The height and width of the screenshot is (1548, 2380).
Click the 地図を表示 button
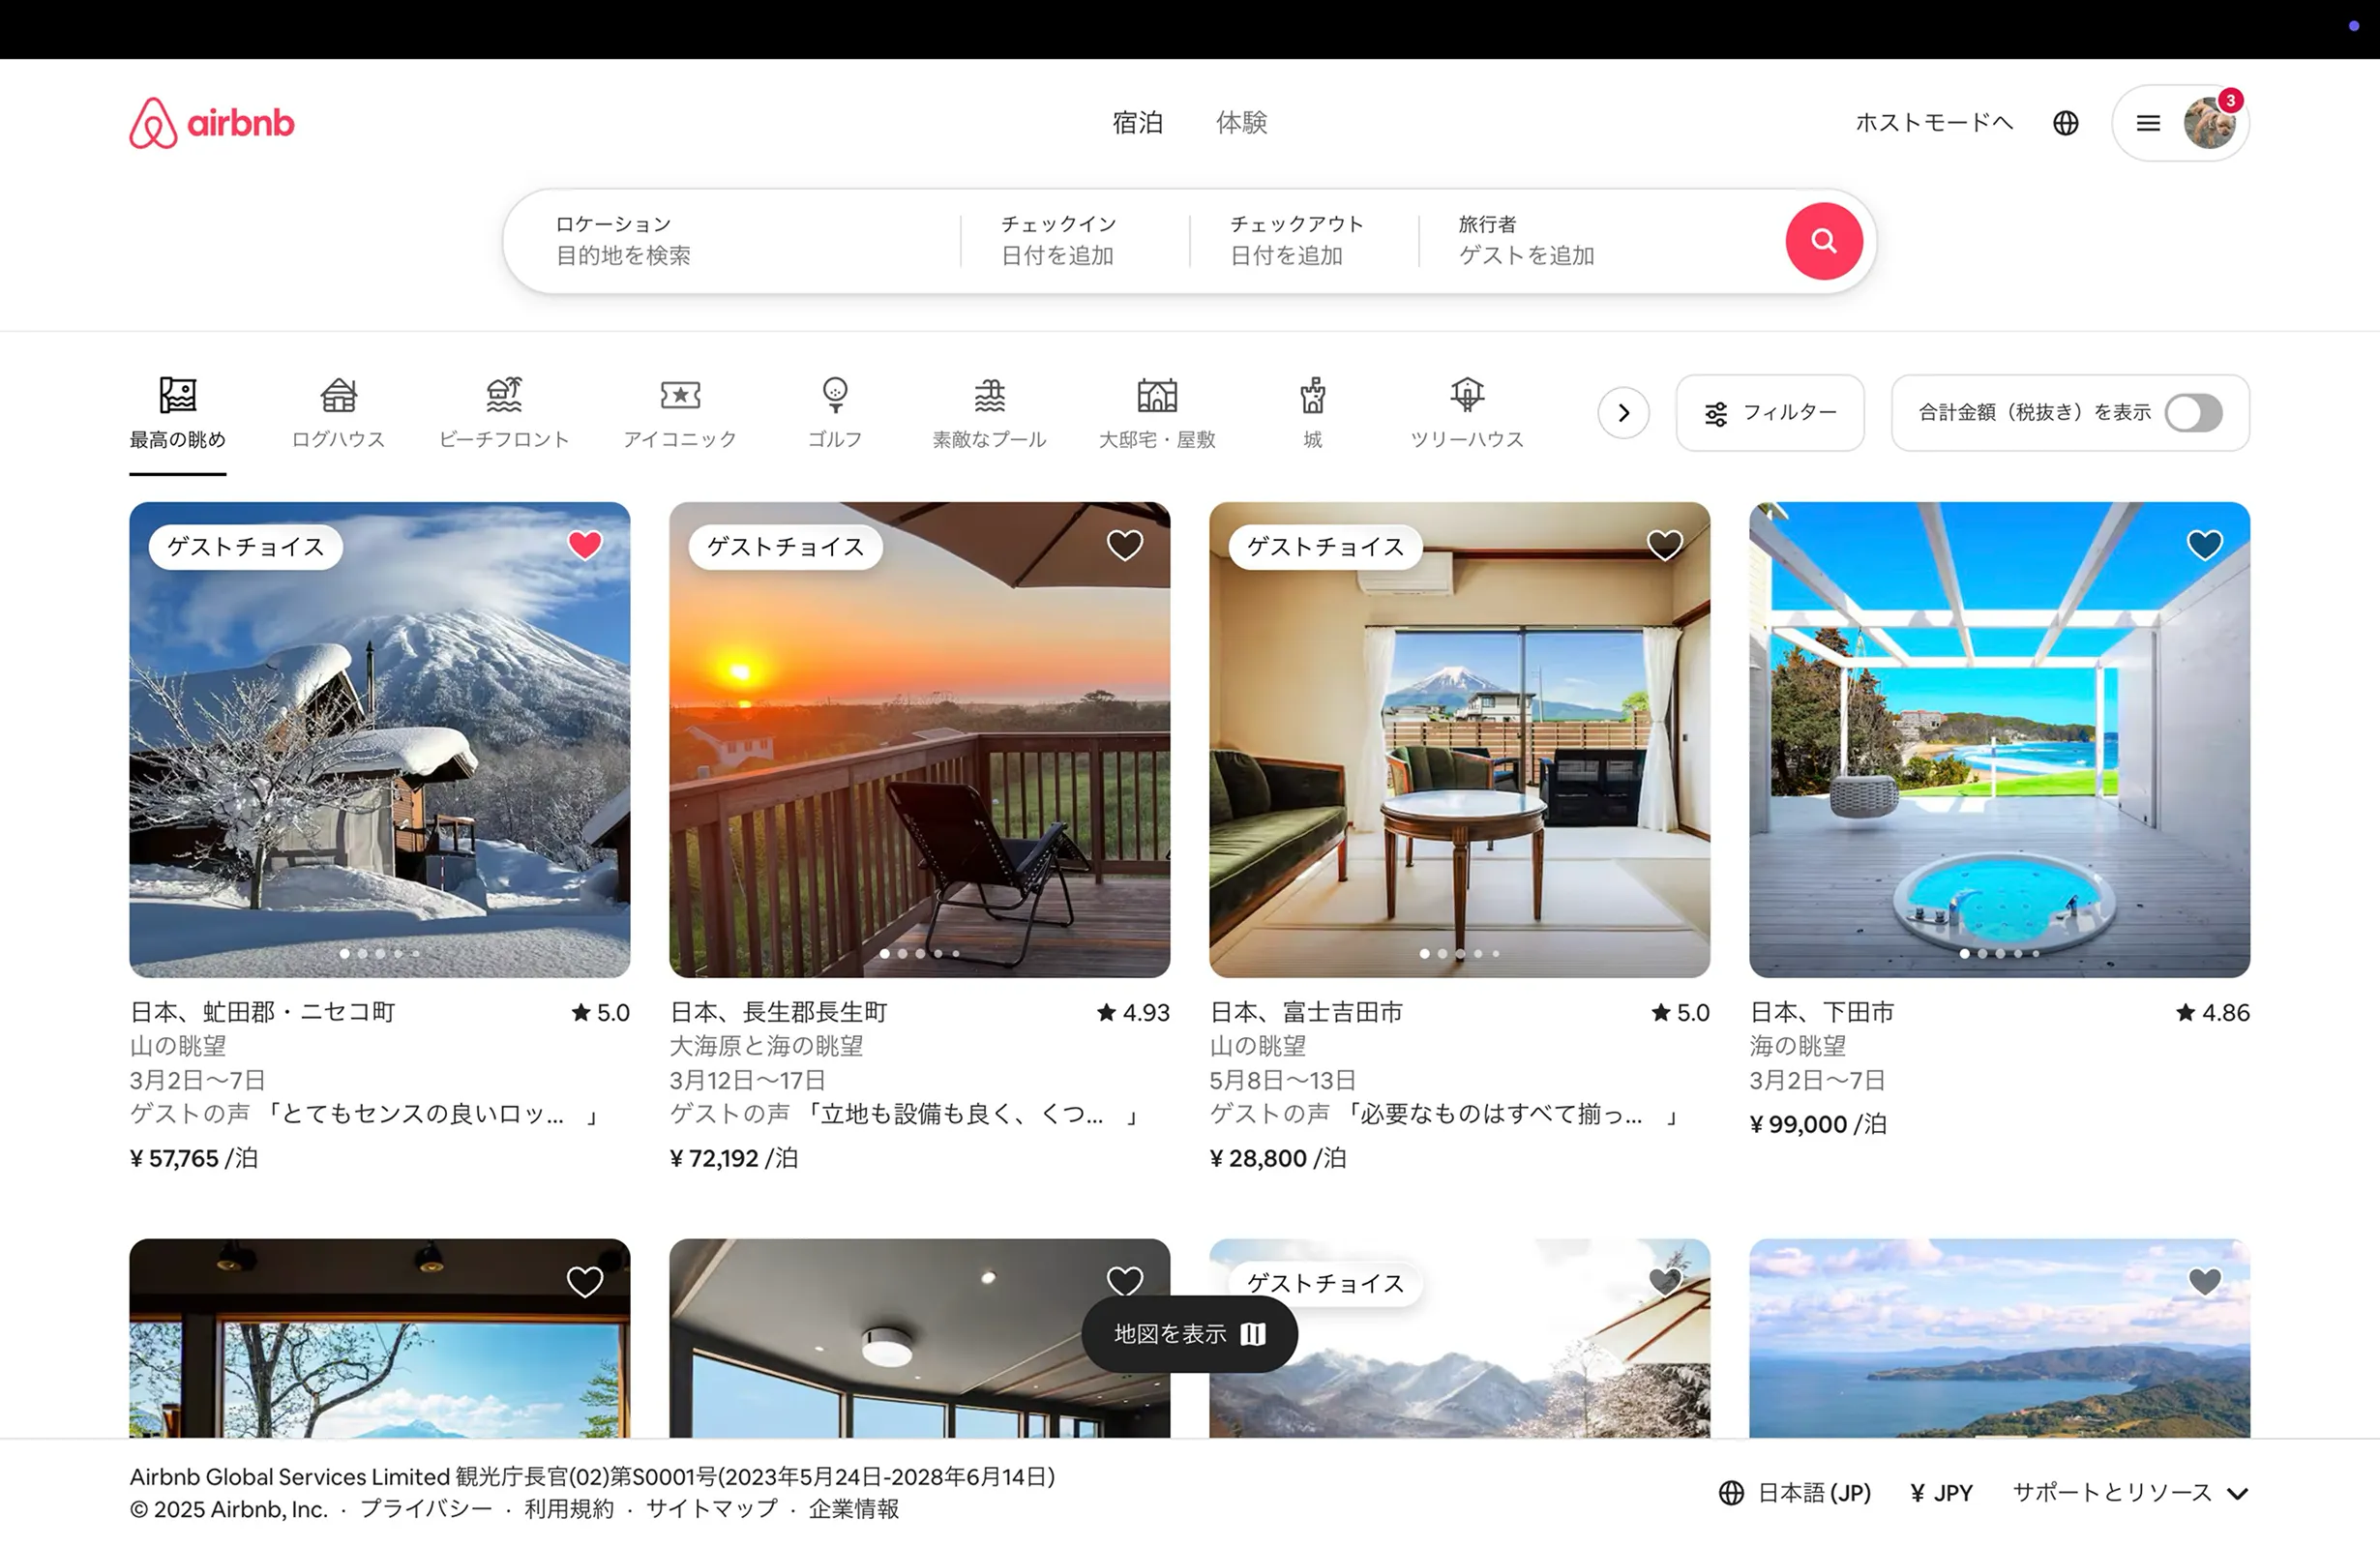tap(1190, 1334)
